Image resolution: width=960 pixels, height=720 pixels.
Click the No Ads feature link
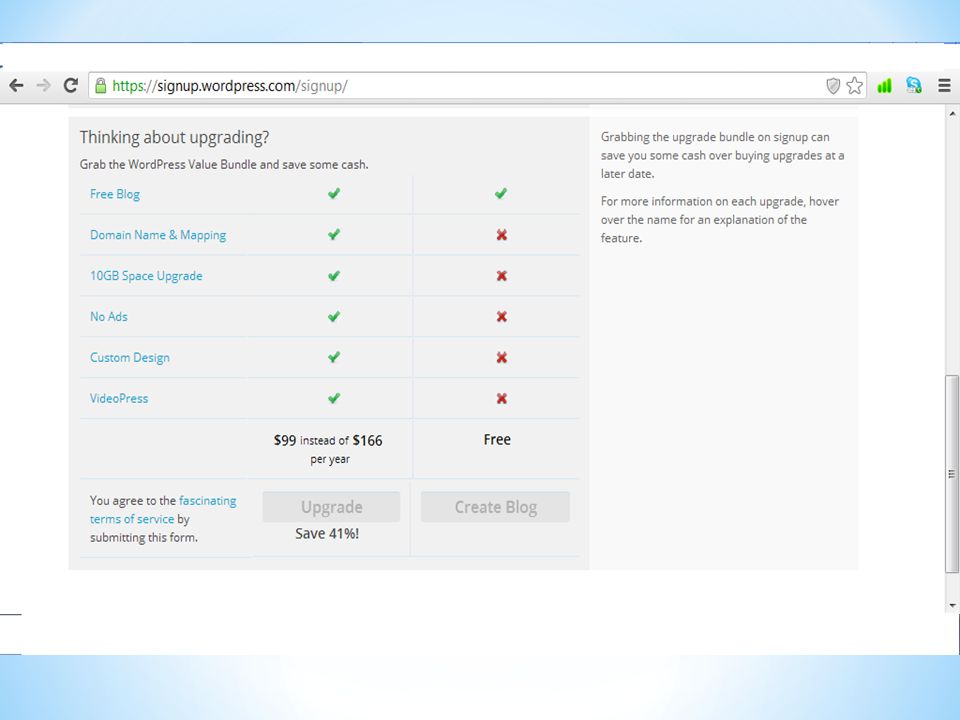click(109, 317)
